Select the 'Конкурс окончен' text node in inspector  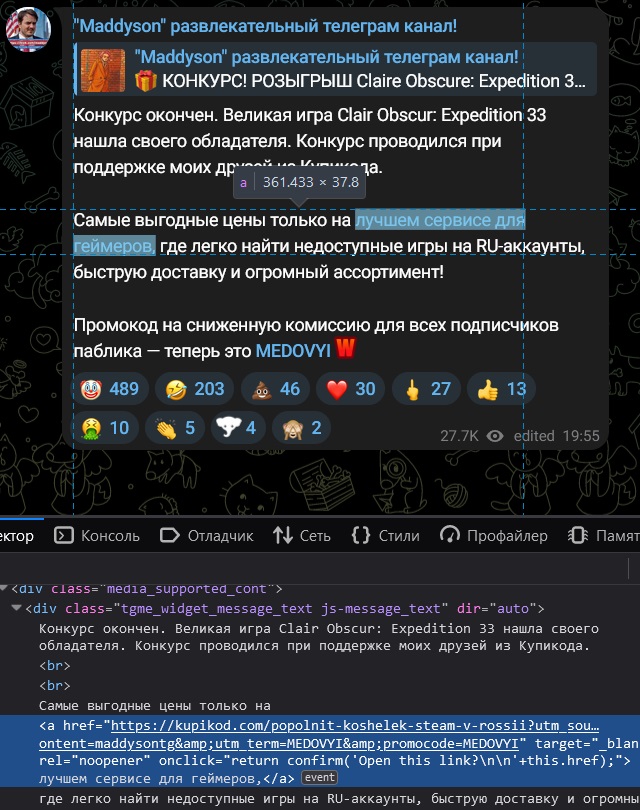click(x=319, y=637)
